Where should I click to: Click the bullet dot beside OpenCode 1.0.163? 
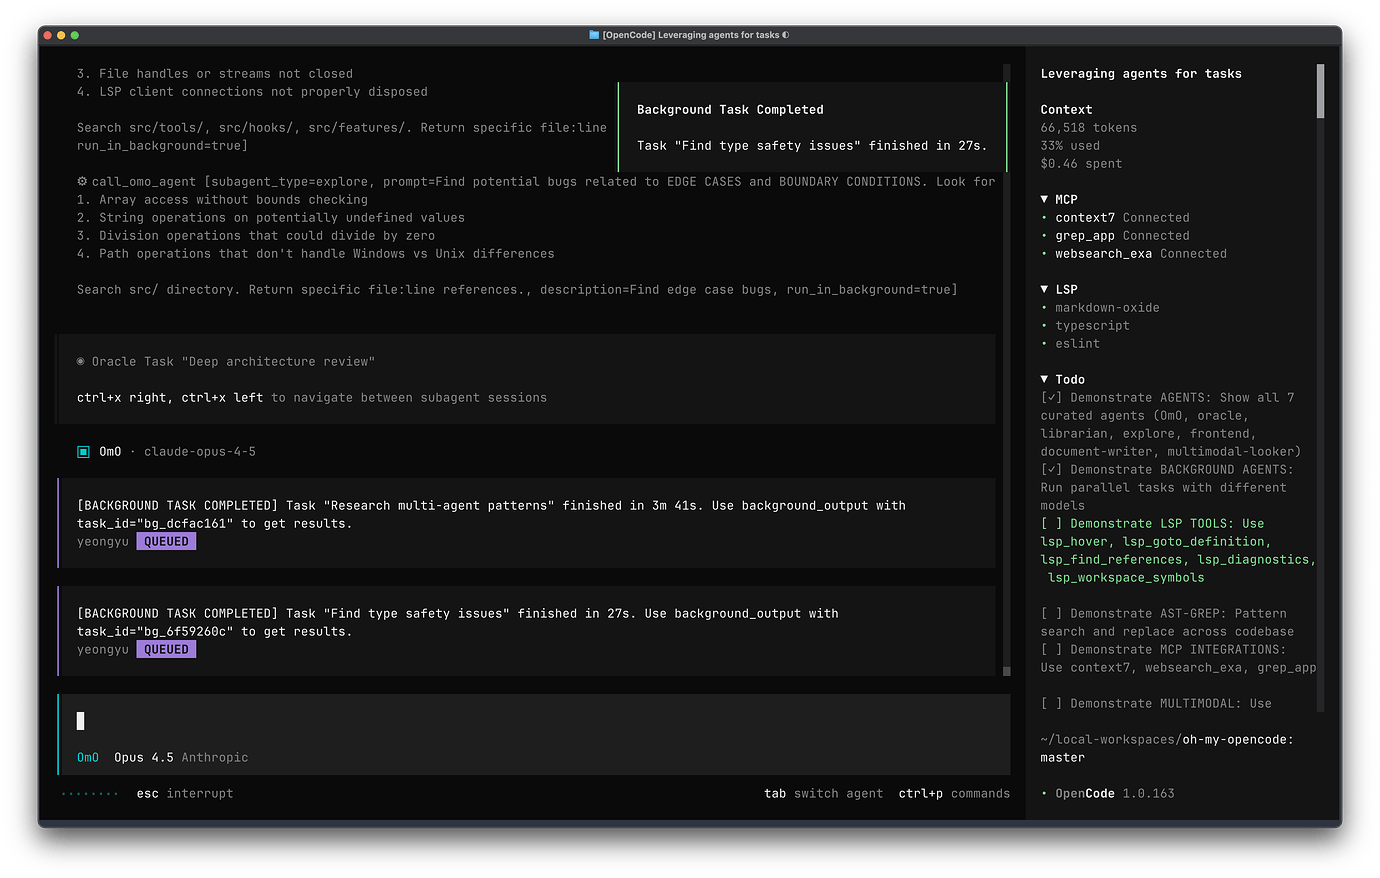click(1044, 794)
